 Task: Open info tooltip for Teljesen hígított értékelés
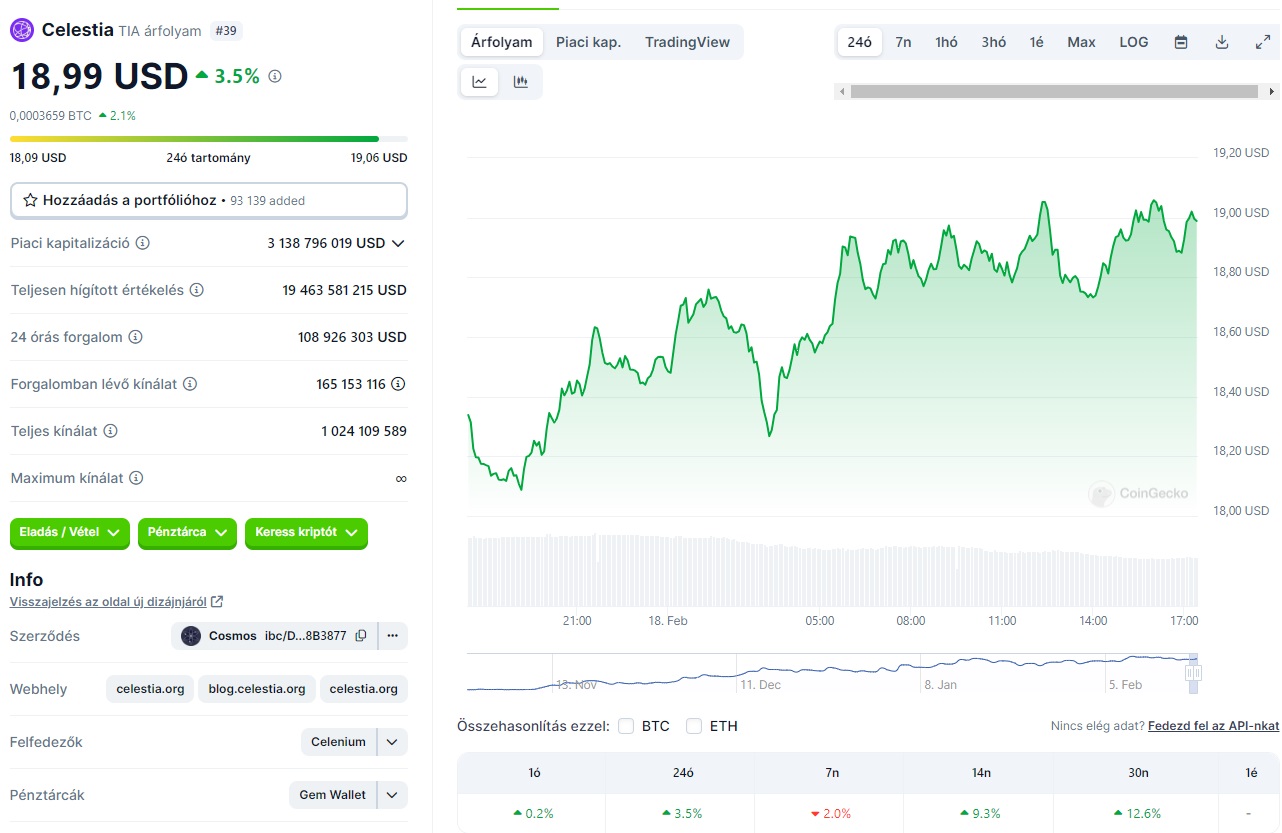click(x=197, y=290)
